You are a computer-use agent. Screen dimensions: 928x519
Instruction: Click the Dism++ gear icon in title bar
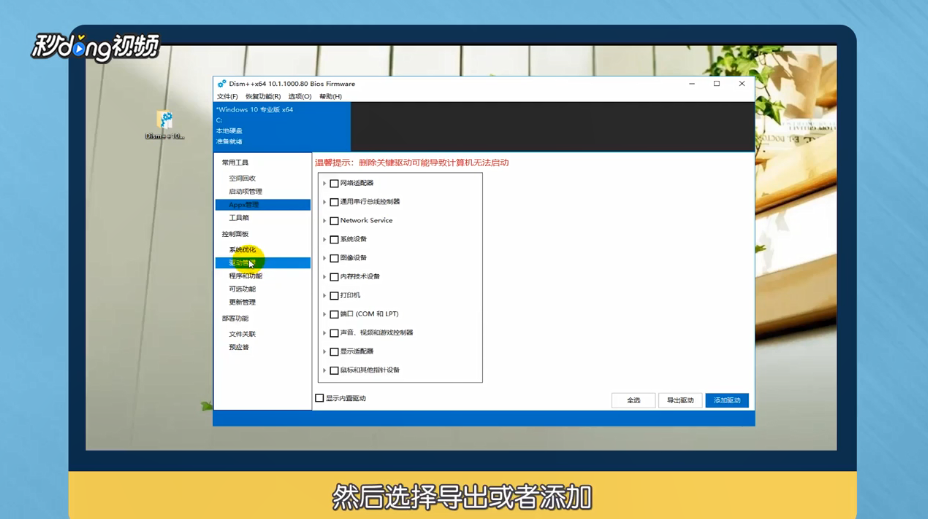pyautogui.click(x=221, y=83)
